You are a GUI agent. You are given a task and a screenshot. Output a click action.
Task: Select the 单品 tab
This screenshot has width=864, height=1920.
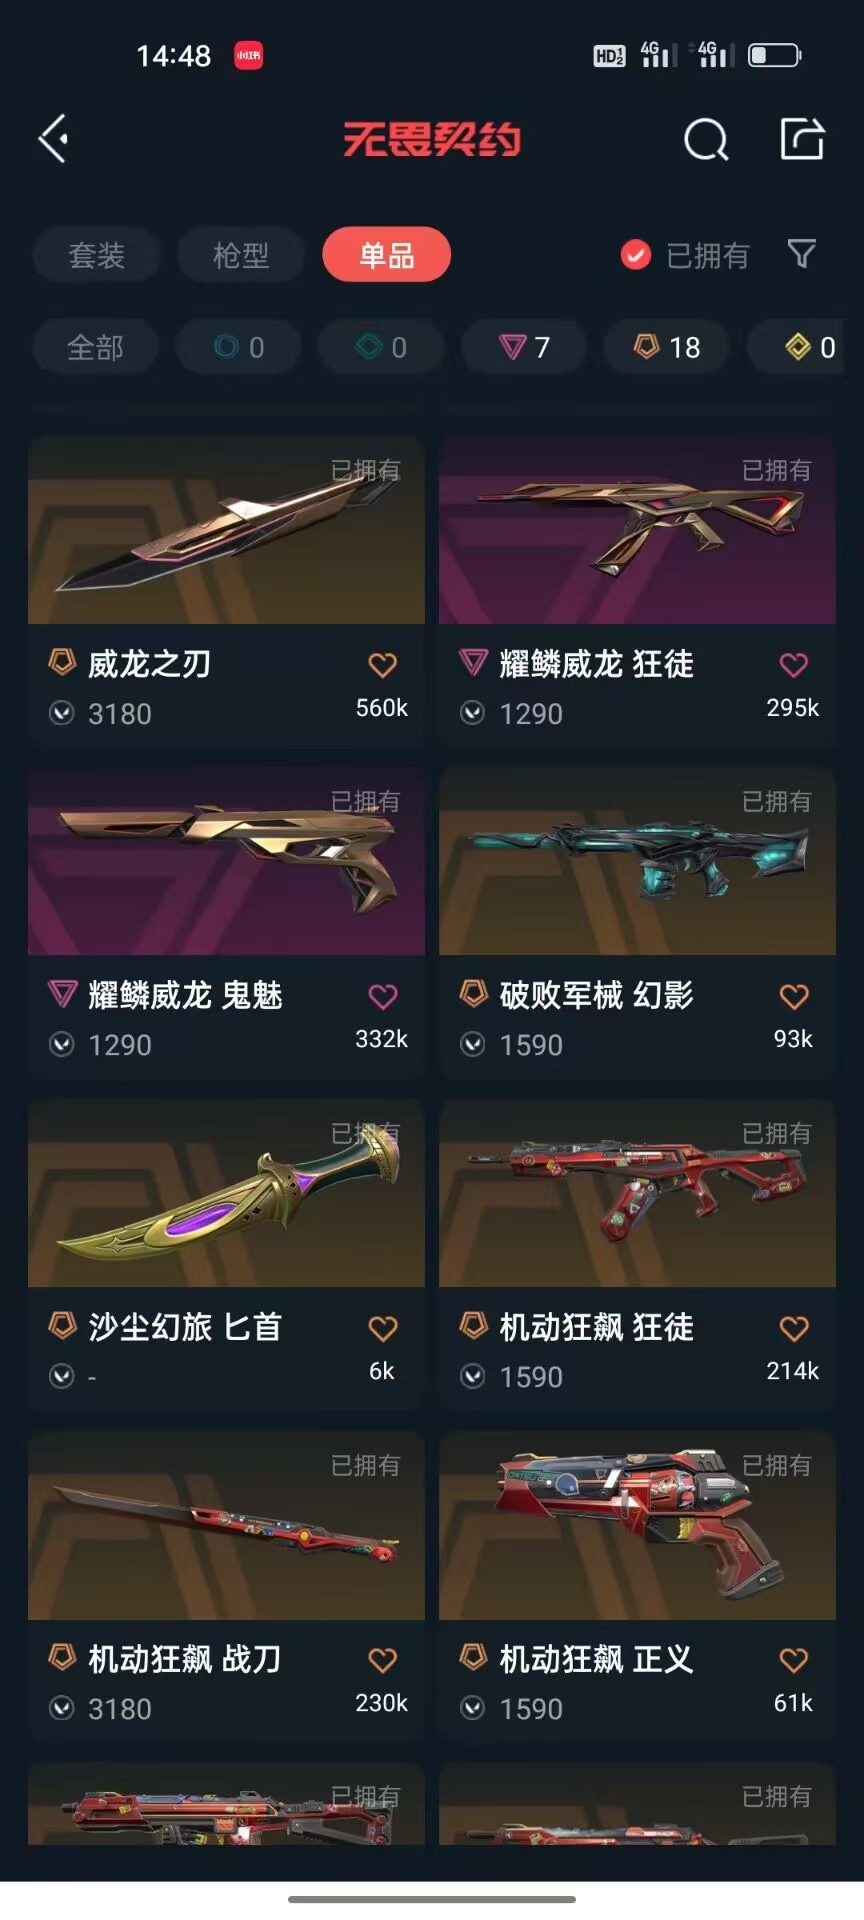386,255
